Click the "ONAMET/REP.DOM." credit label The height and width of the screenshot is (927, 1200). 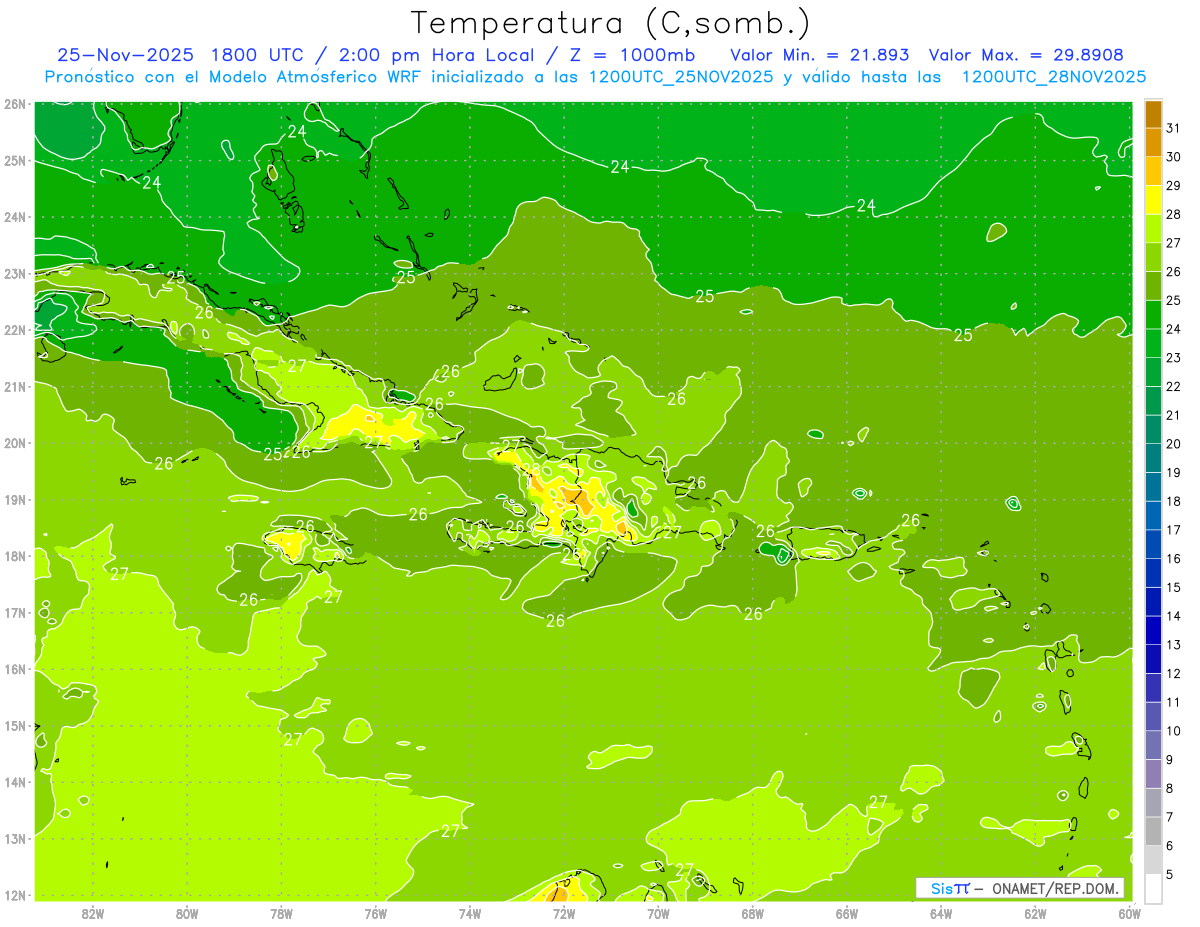click(x=1055, y=888)
